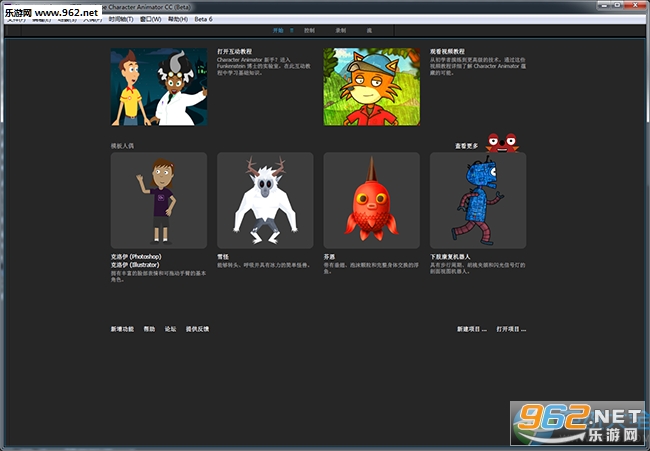Click 新建项目... to create a project

472,329
